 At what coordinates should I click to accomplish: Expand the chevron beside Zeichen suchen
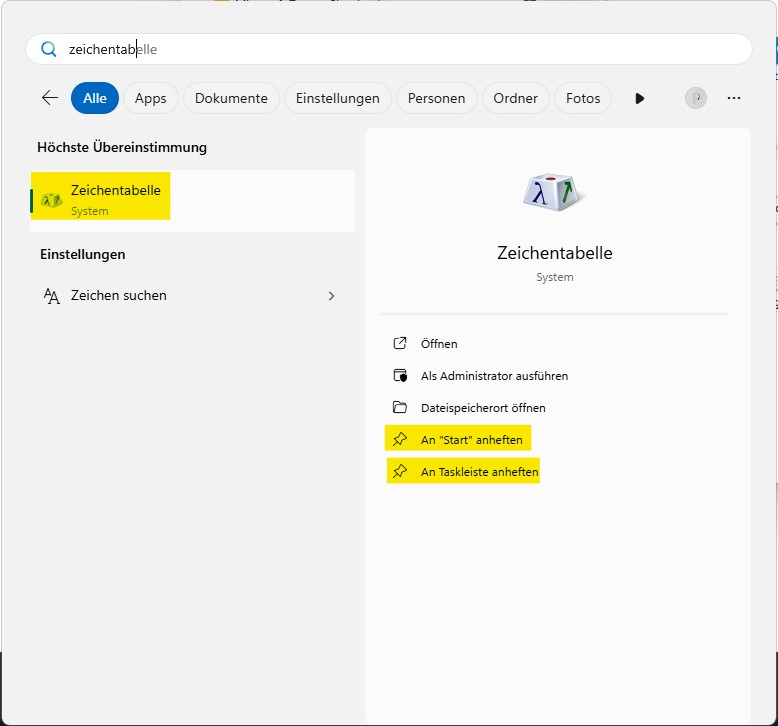point(332,296)
